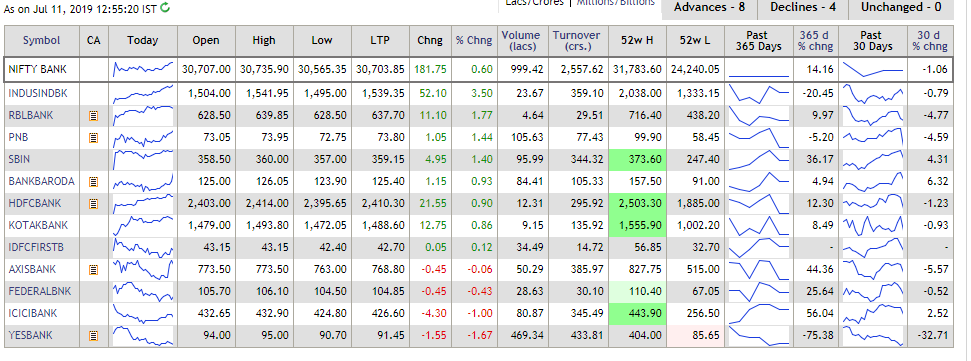Screen dimensions: 971x361
Task: Select the Declines - 4 tab
Action: [803, 8]
